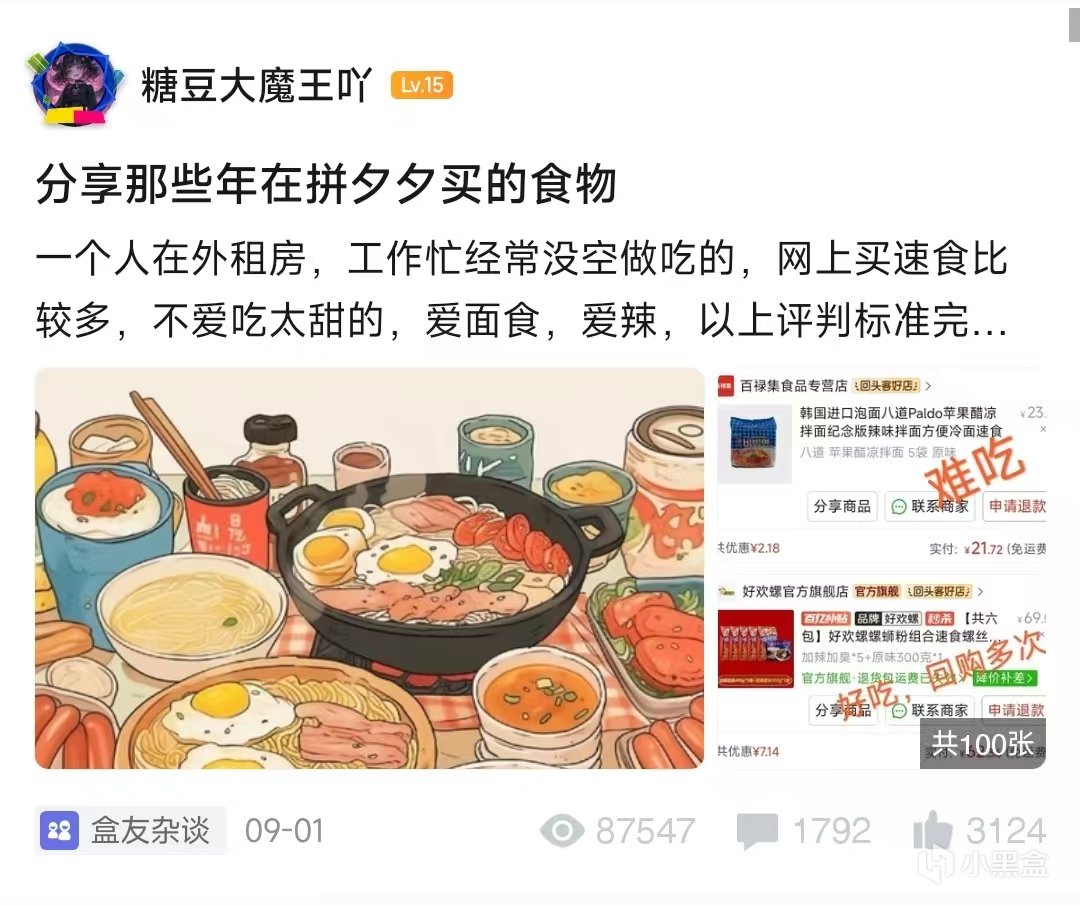Viewport: 1080px width, 906px height.
Task: Tap the Lv.15 level badge
Action: pyautogui.click(x=422, y=85)
